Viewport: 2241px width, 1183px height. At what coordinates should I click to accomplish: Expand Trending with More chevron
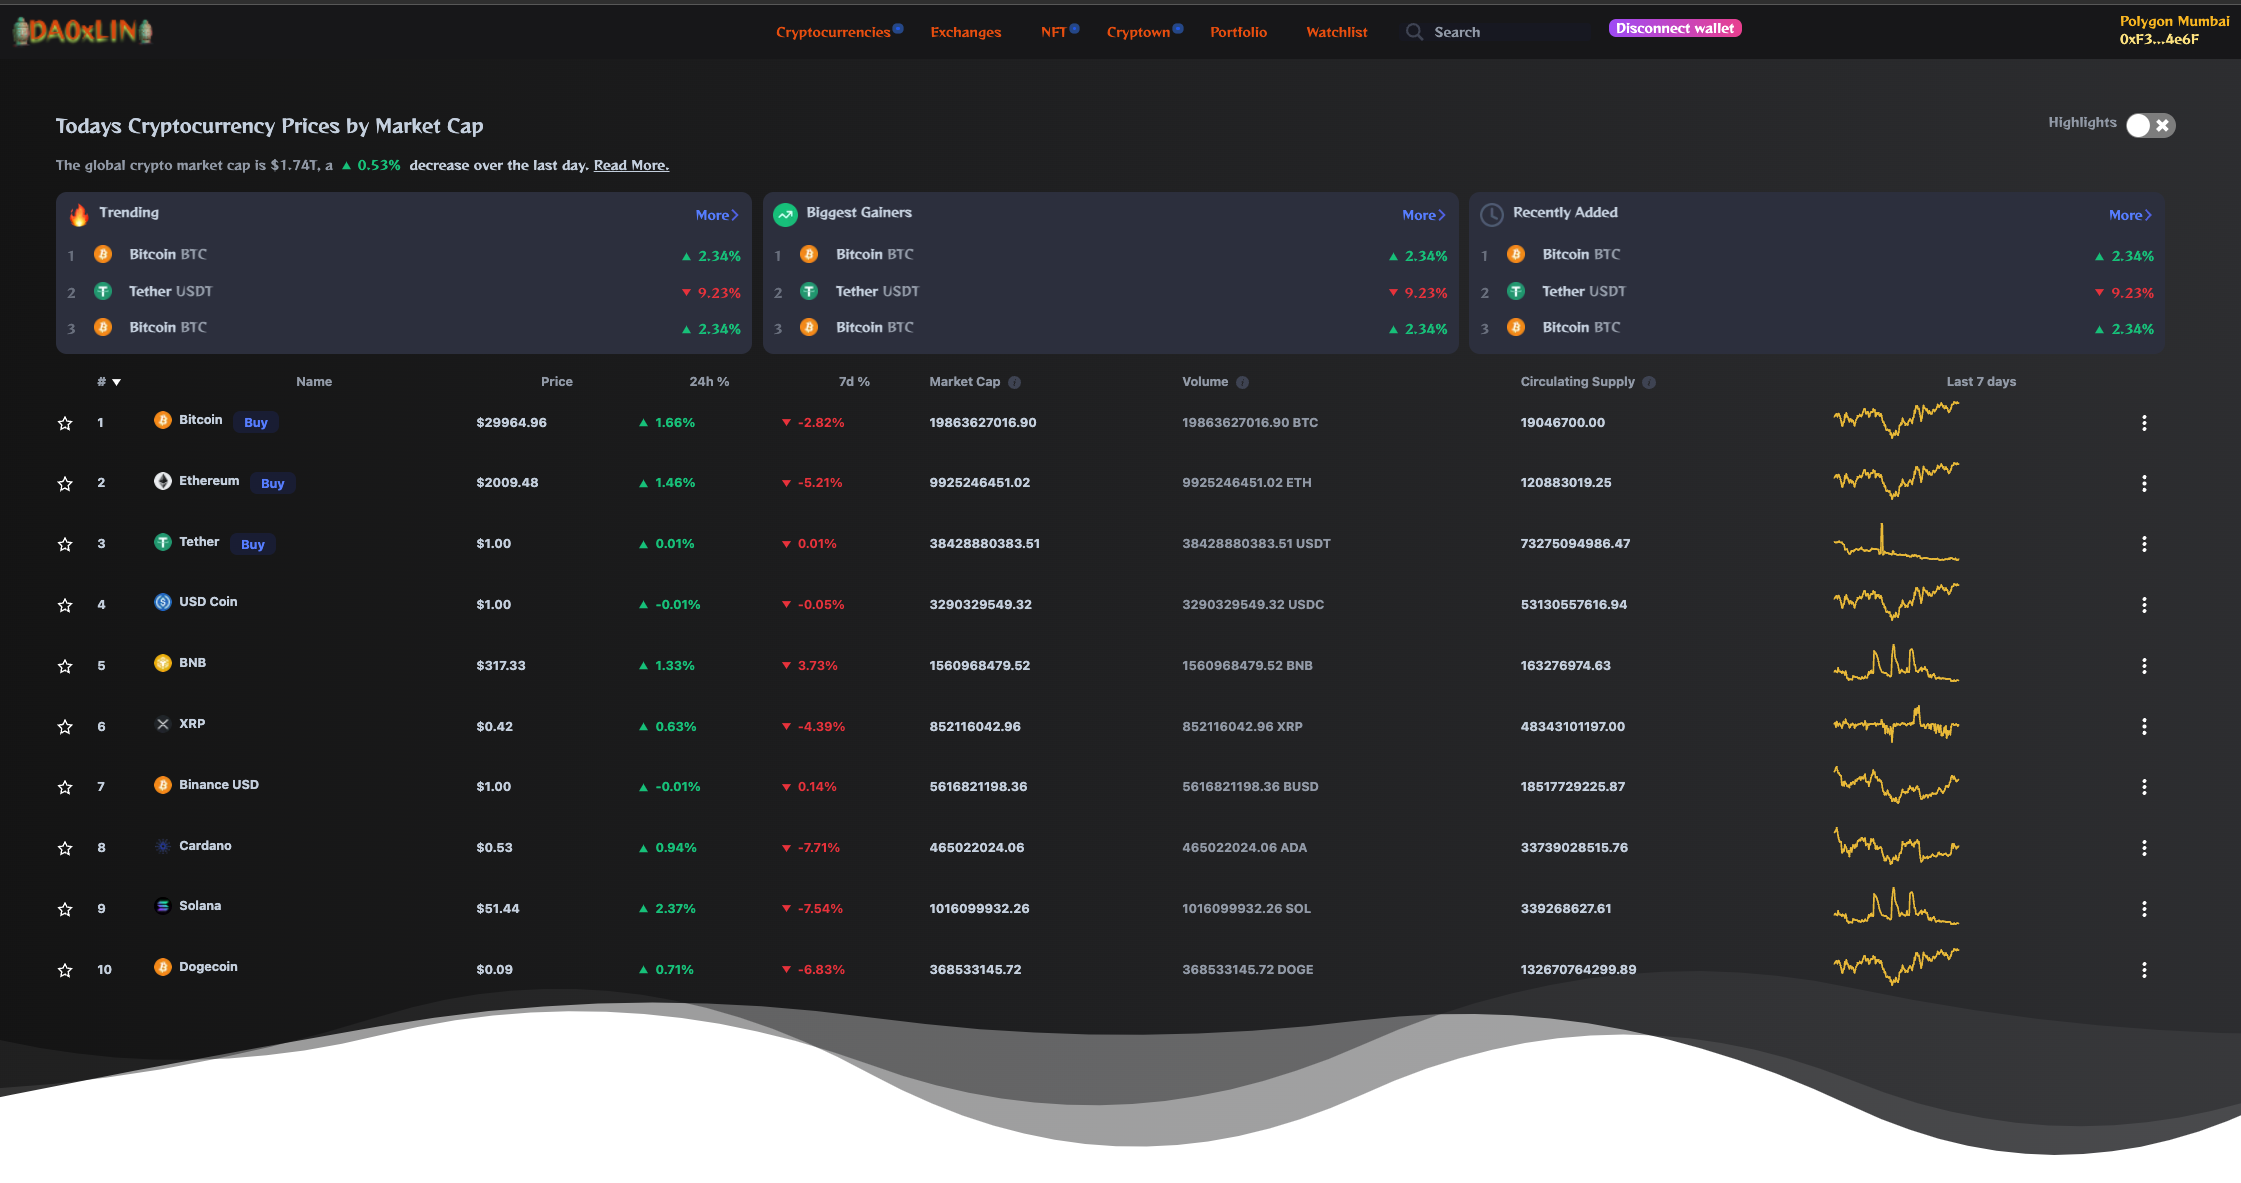click(x=717, y=215)
